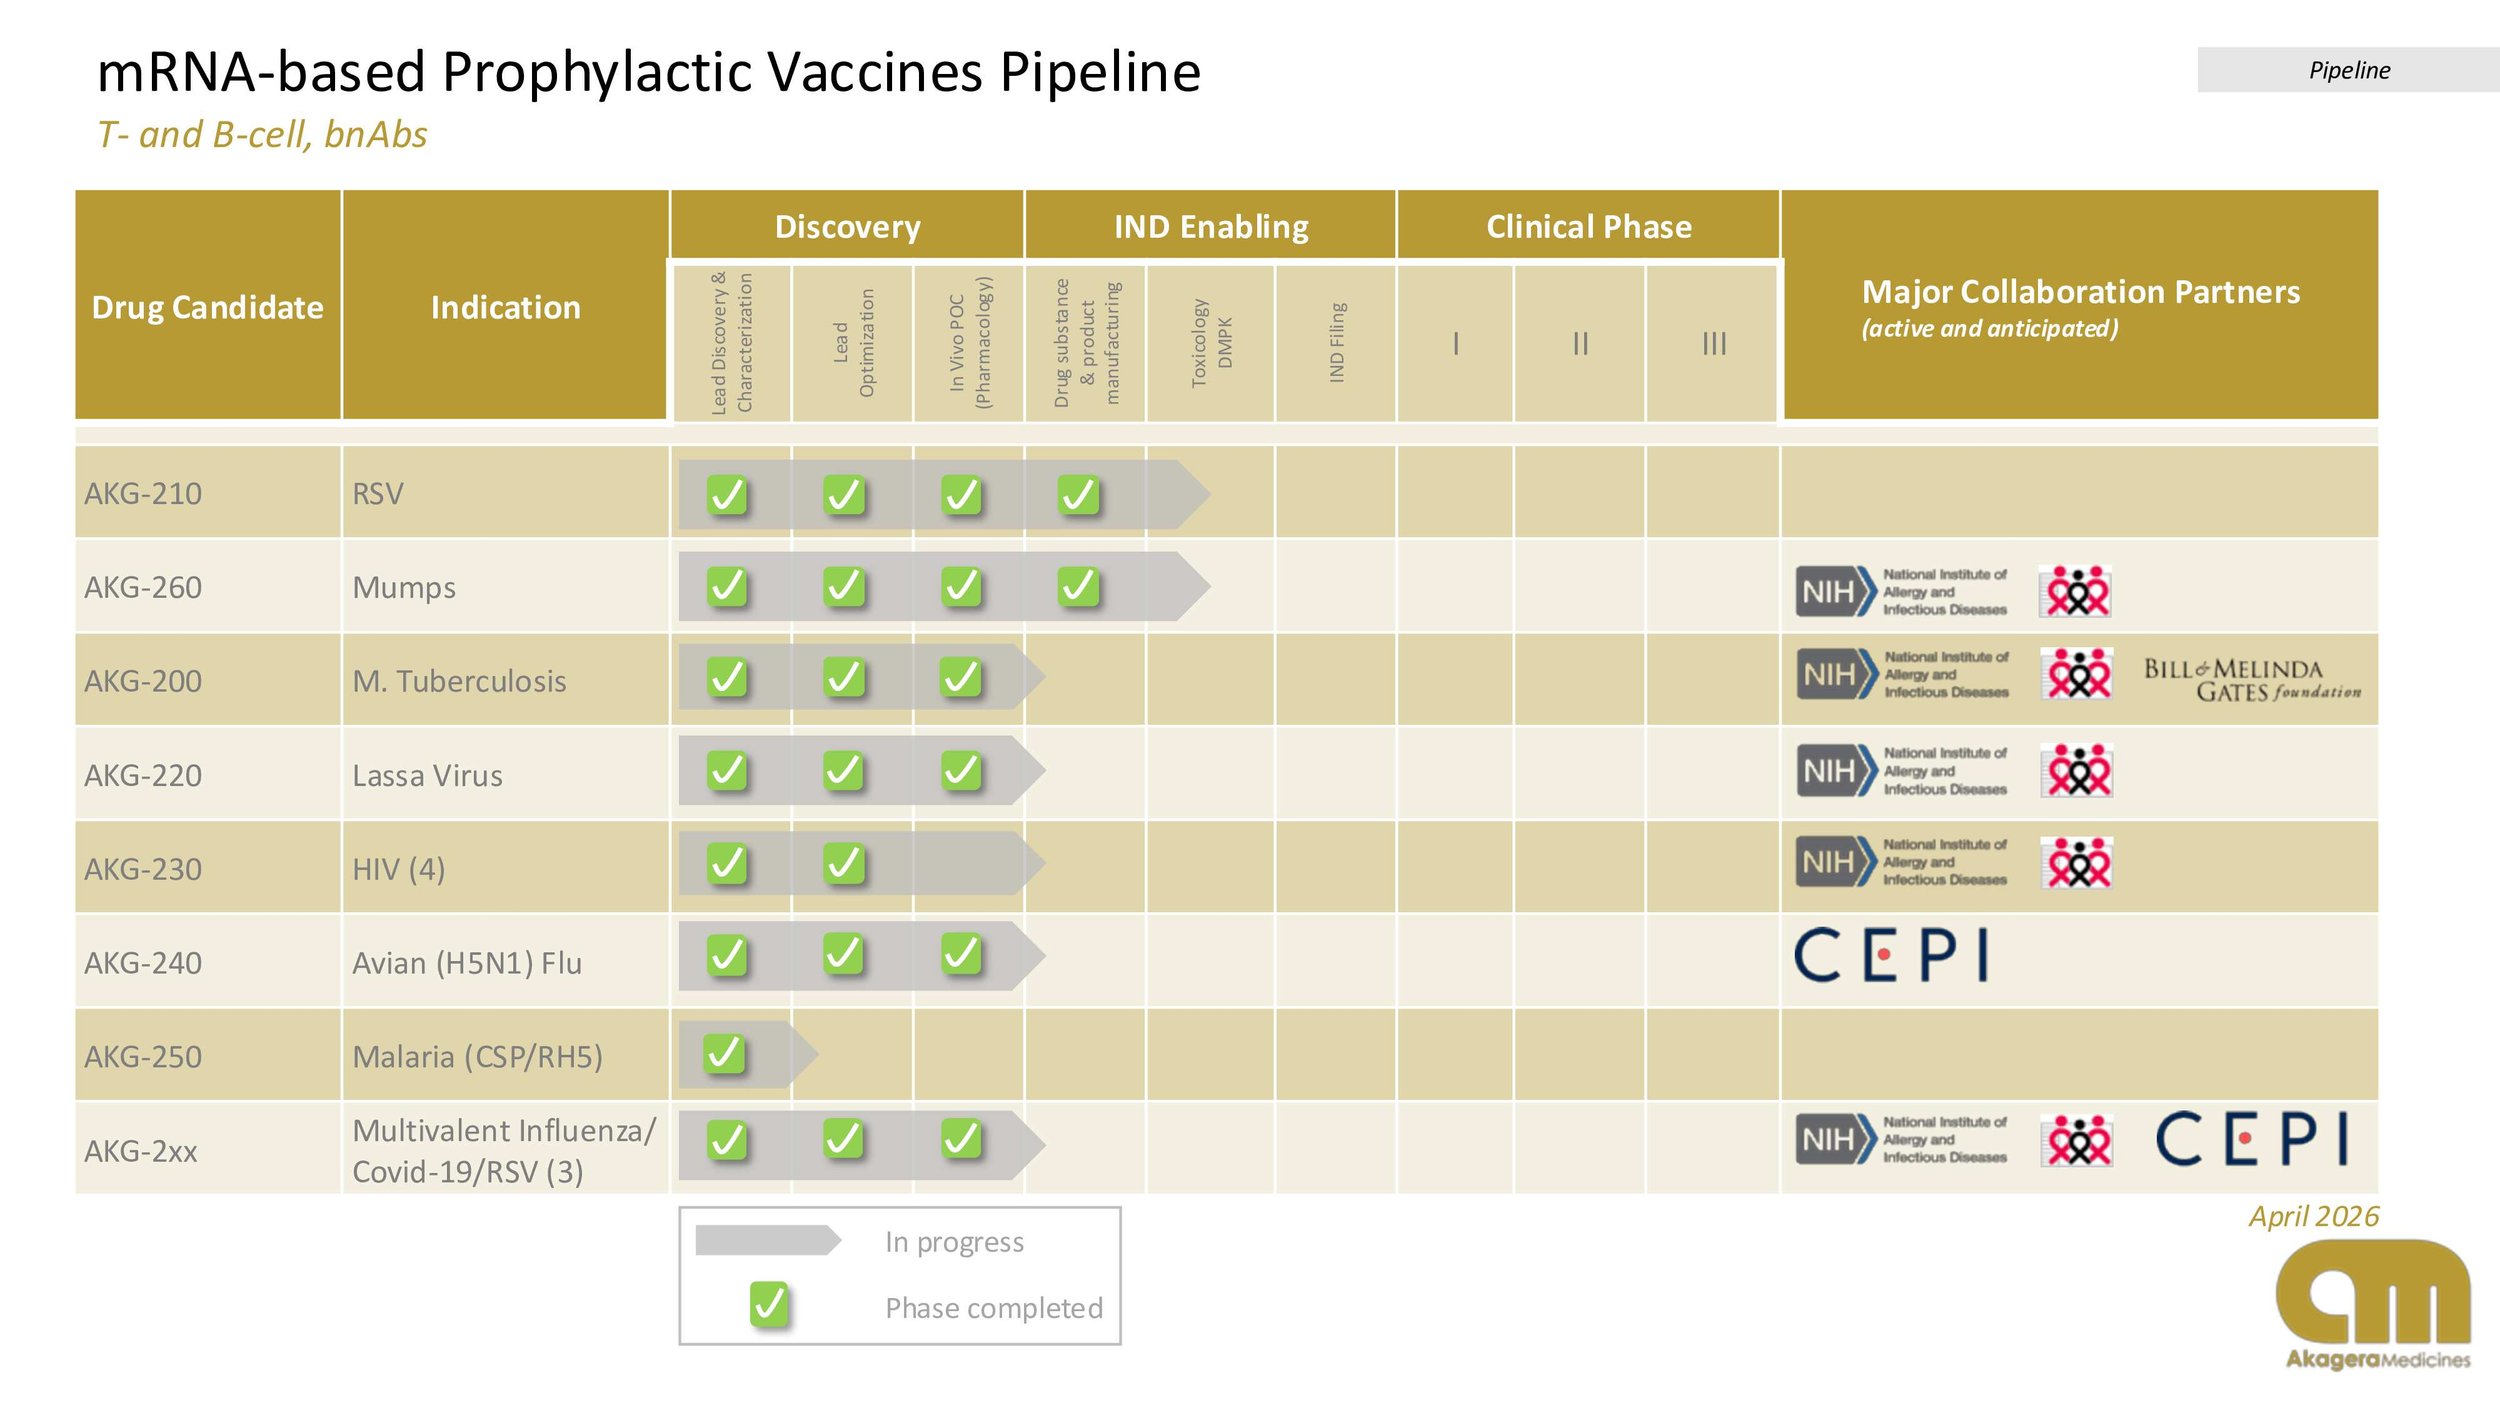Click the M. Tuberculosis indication cell
Viewport: 2500px width, 1407px height.
tap(505, 680)
